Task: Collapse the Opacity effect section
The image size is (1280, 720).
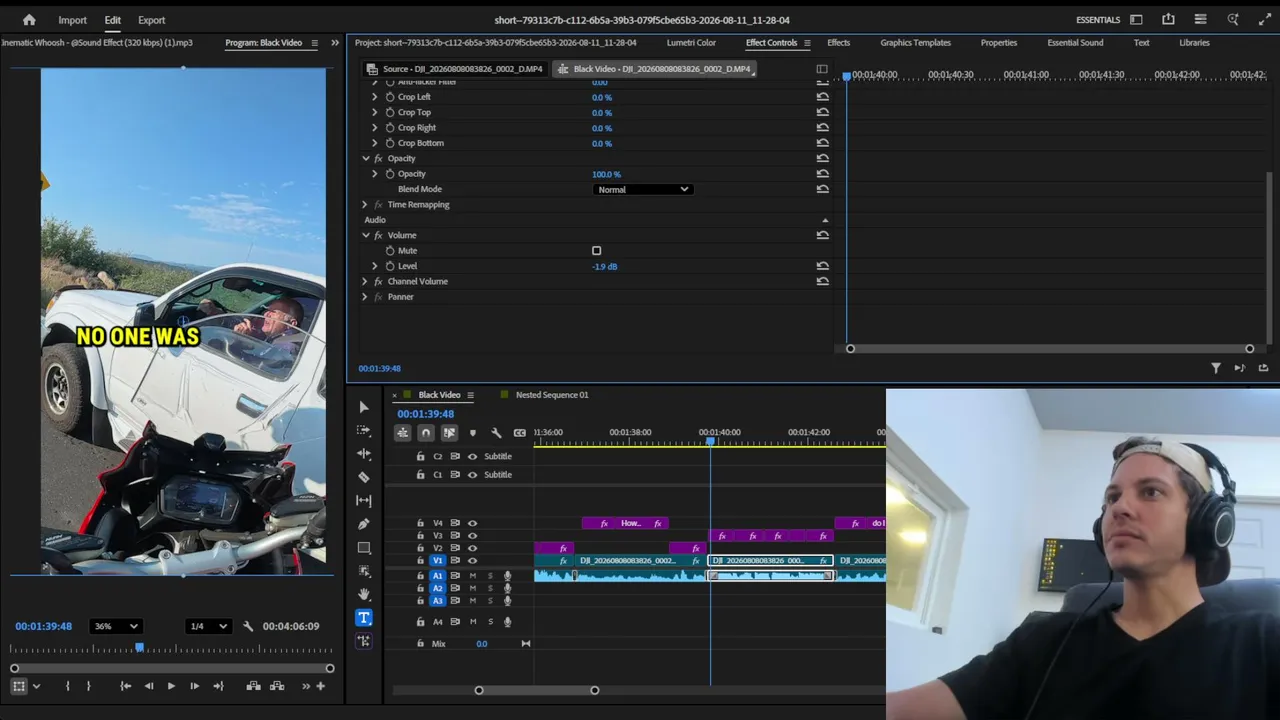Action: [366, 158]
